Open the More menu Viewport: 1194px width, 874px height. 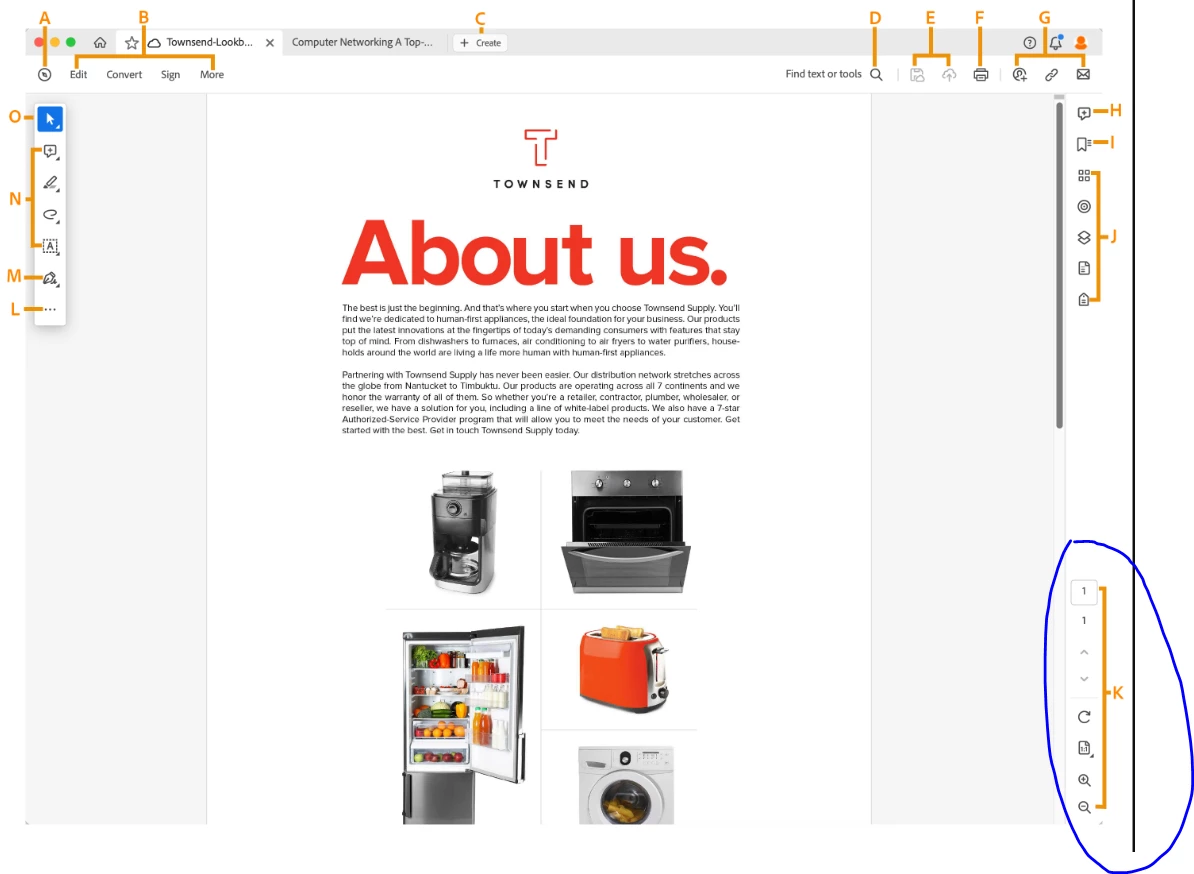point(212,75)
